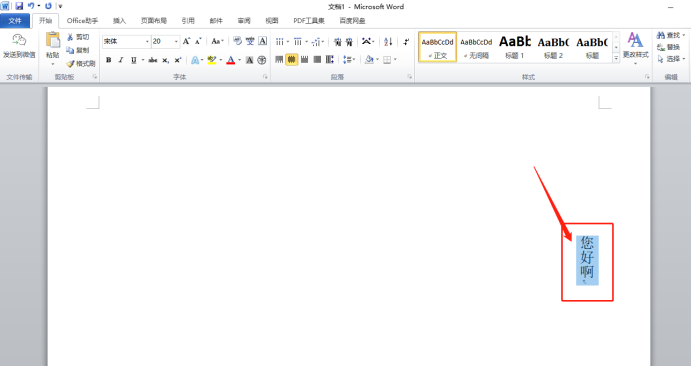
Task: Expand the font color arrow
Action: coord(240,60)
